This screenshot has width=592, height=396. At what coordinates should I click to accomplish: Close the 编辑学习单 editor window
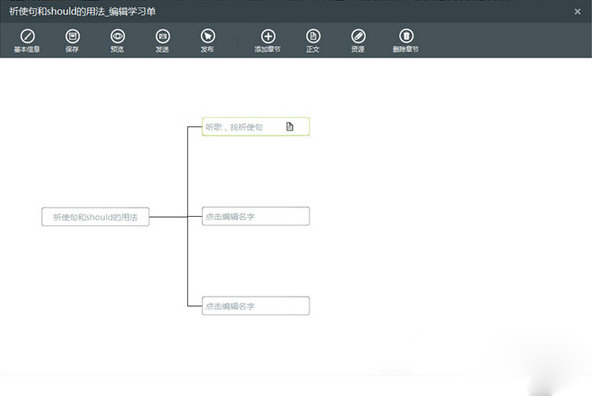pyautogui.click(x=577, y=12)
